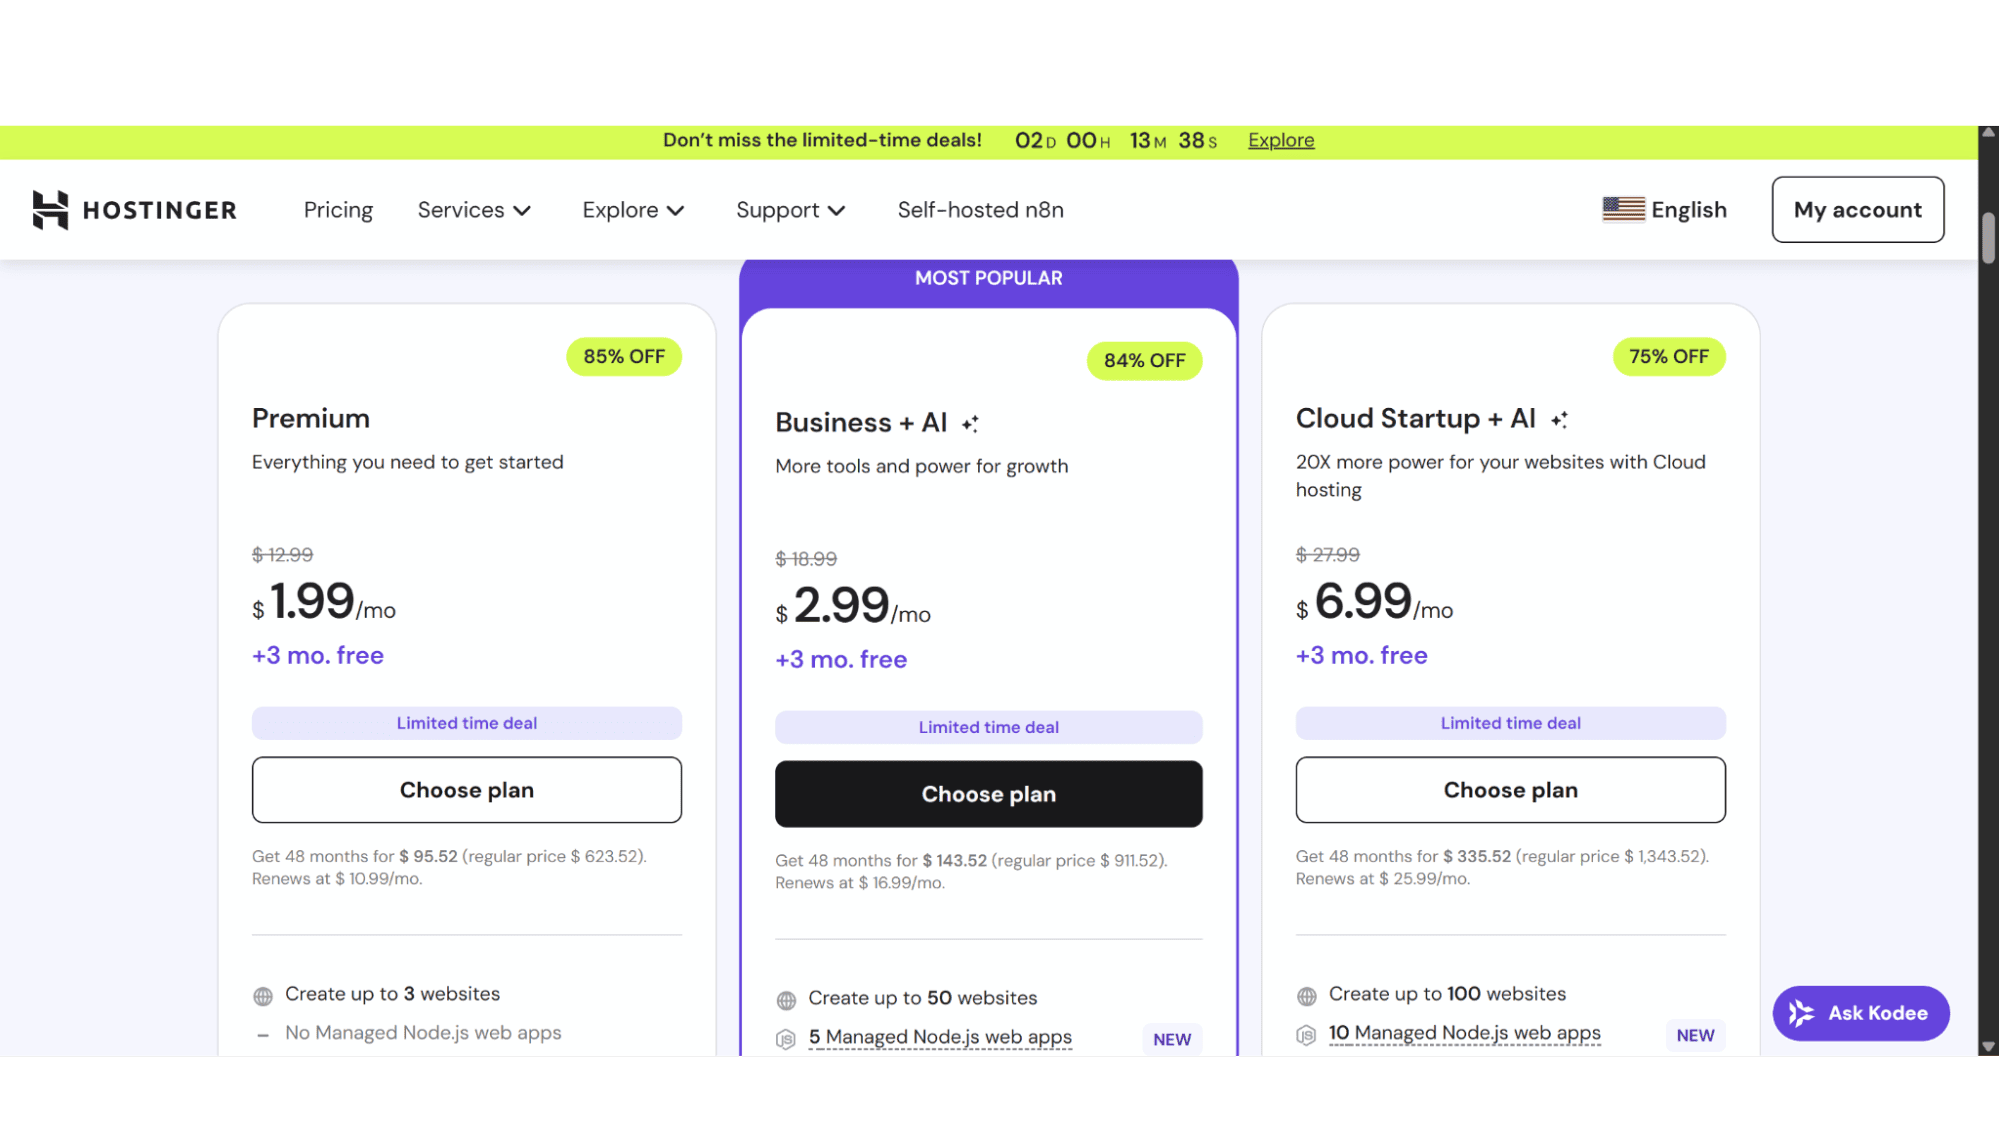Click the 'Cloud Startup + AI' plan title
This screenshot has width=1999, height=1125.
(1416, 419)
